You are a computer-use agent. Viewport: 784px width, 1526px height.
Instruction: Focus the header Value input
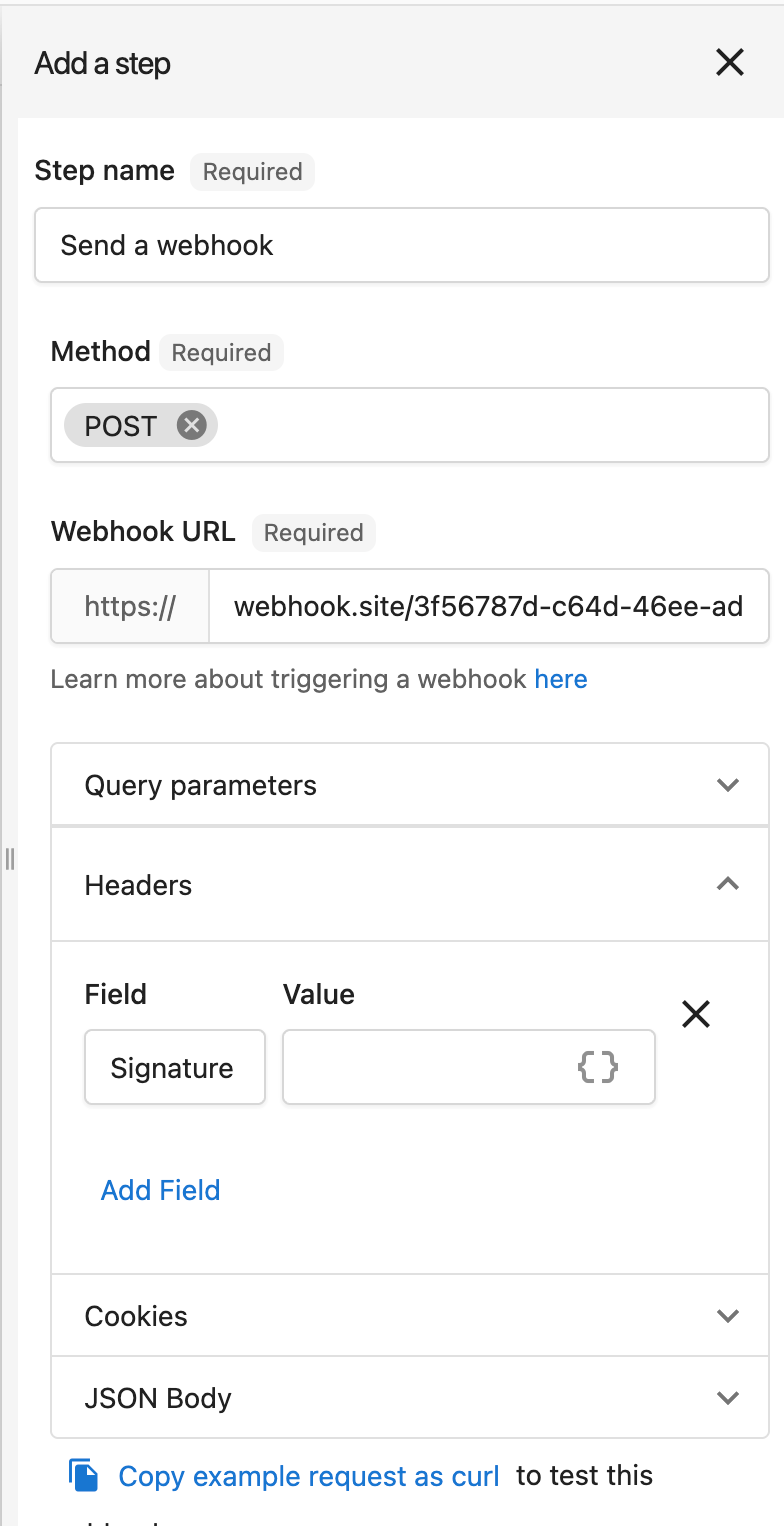tap(469, 1067)
